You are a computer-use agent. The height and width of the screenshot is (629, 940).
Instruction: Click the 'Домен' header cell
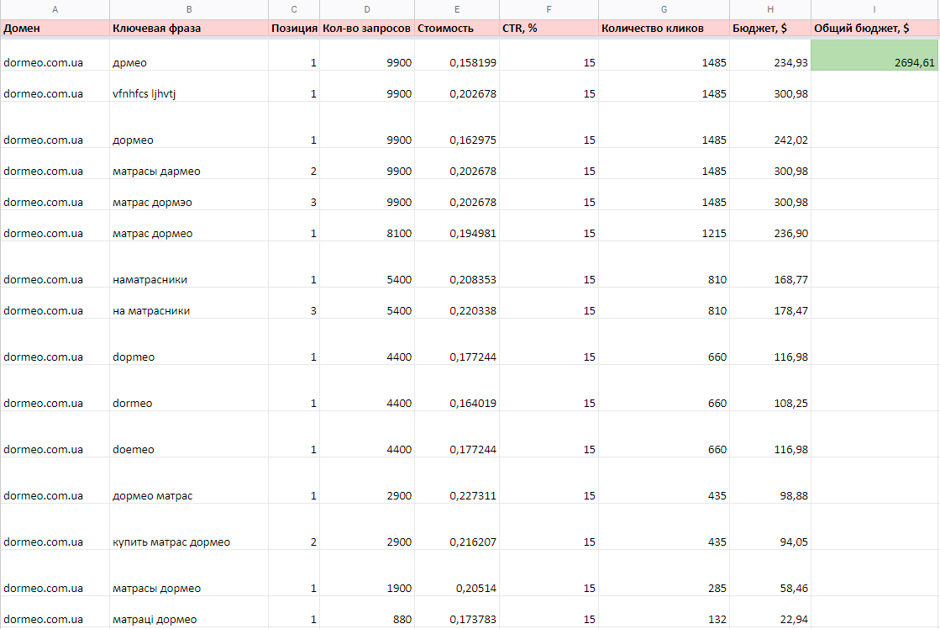click(55, 28)
